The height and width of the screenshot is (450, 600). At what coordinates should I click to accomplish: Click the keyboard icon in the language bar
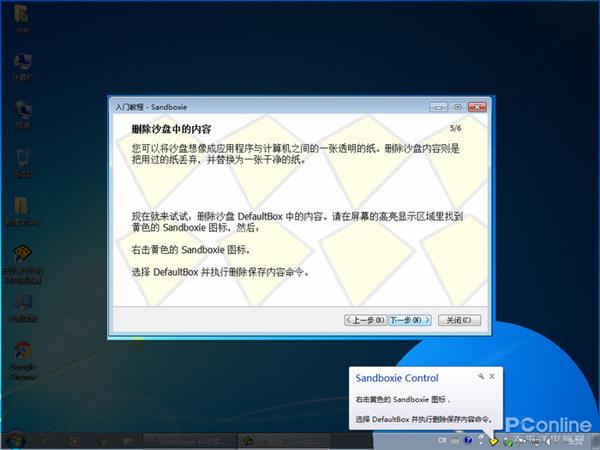click(455, 441)
